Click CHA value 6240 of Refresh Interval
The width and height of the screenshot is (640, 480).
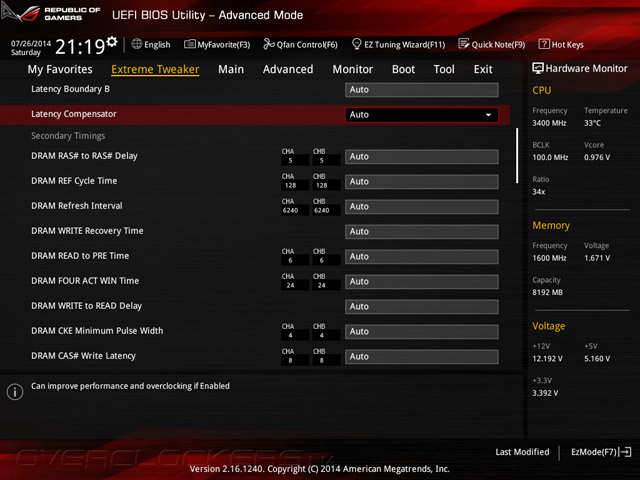291,211
